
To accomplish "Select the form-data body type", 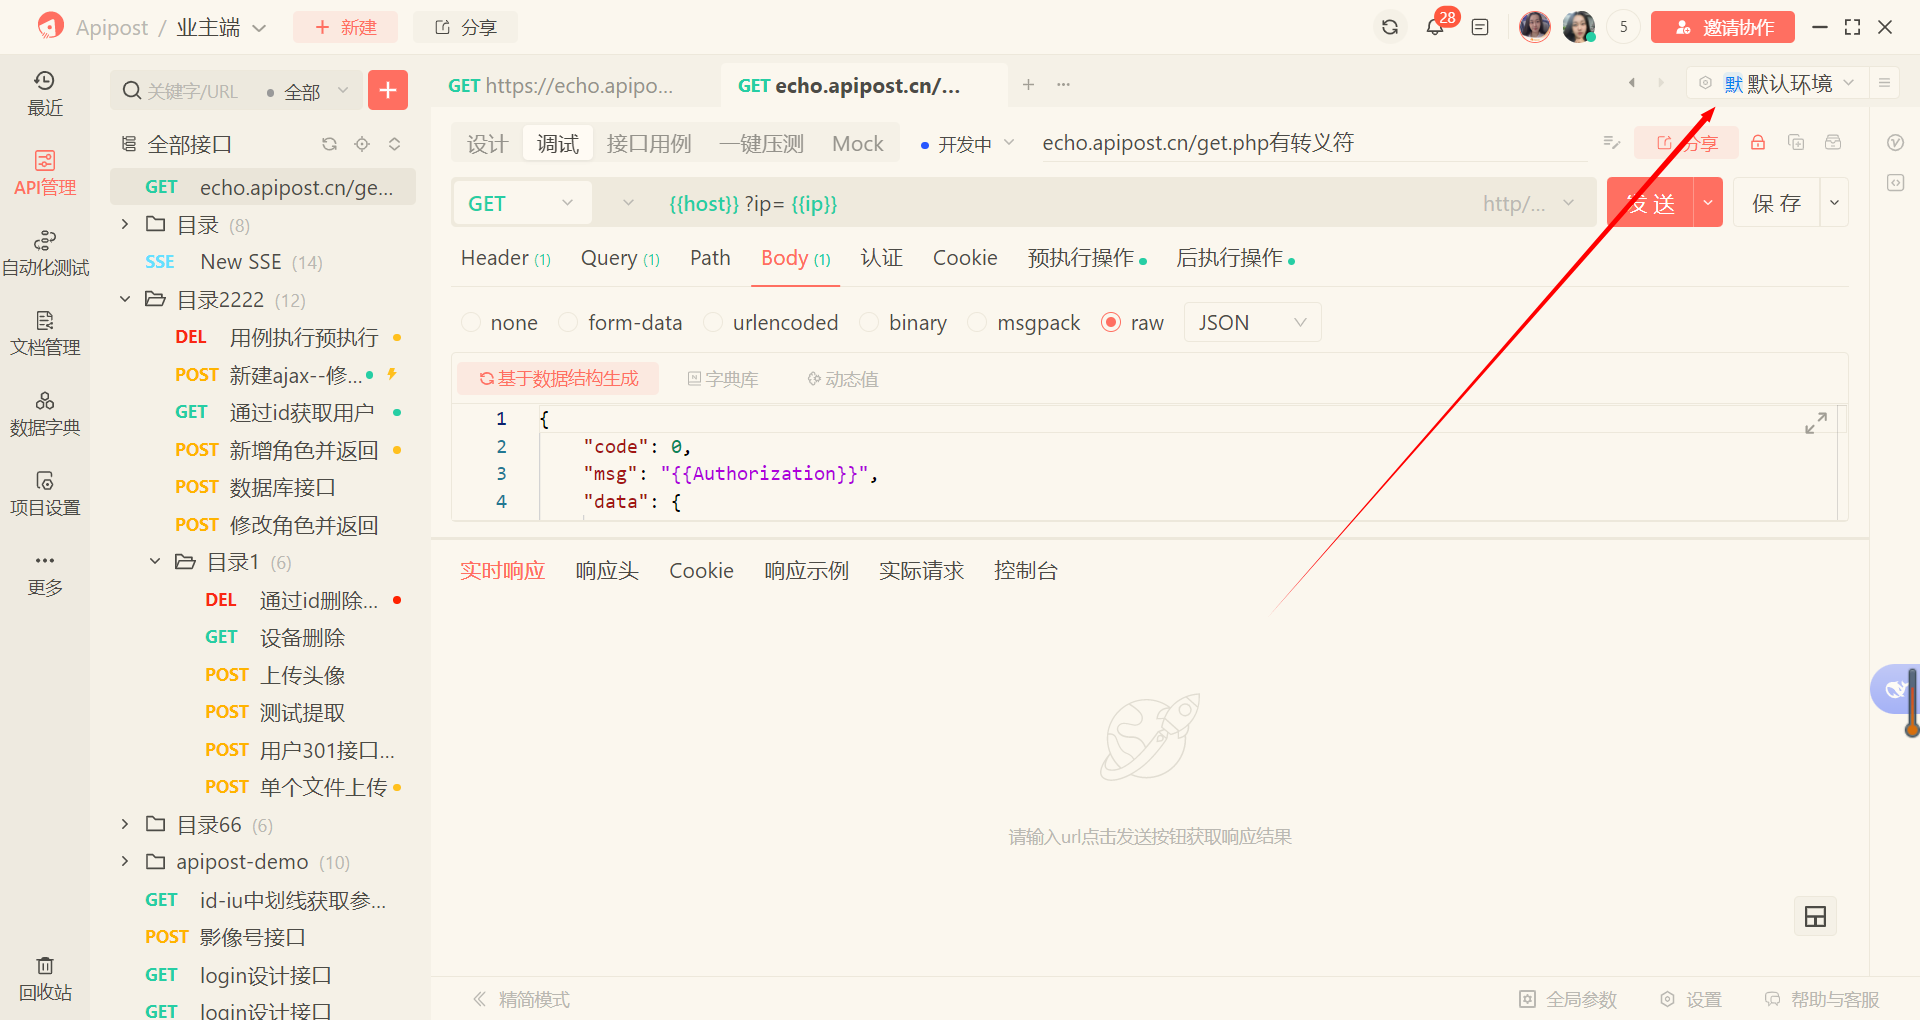I will 620,322.
